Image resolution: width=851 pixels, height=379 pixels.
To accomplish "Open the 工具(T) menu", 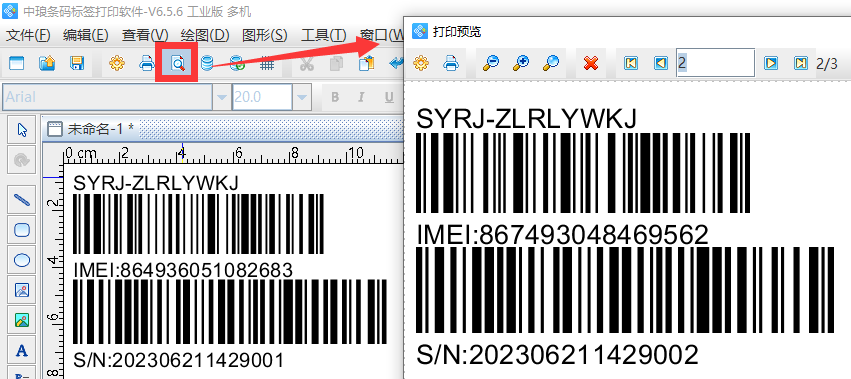I will click(x=323, y=35).
